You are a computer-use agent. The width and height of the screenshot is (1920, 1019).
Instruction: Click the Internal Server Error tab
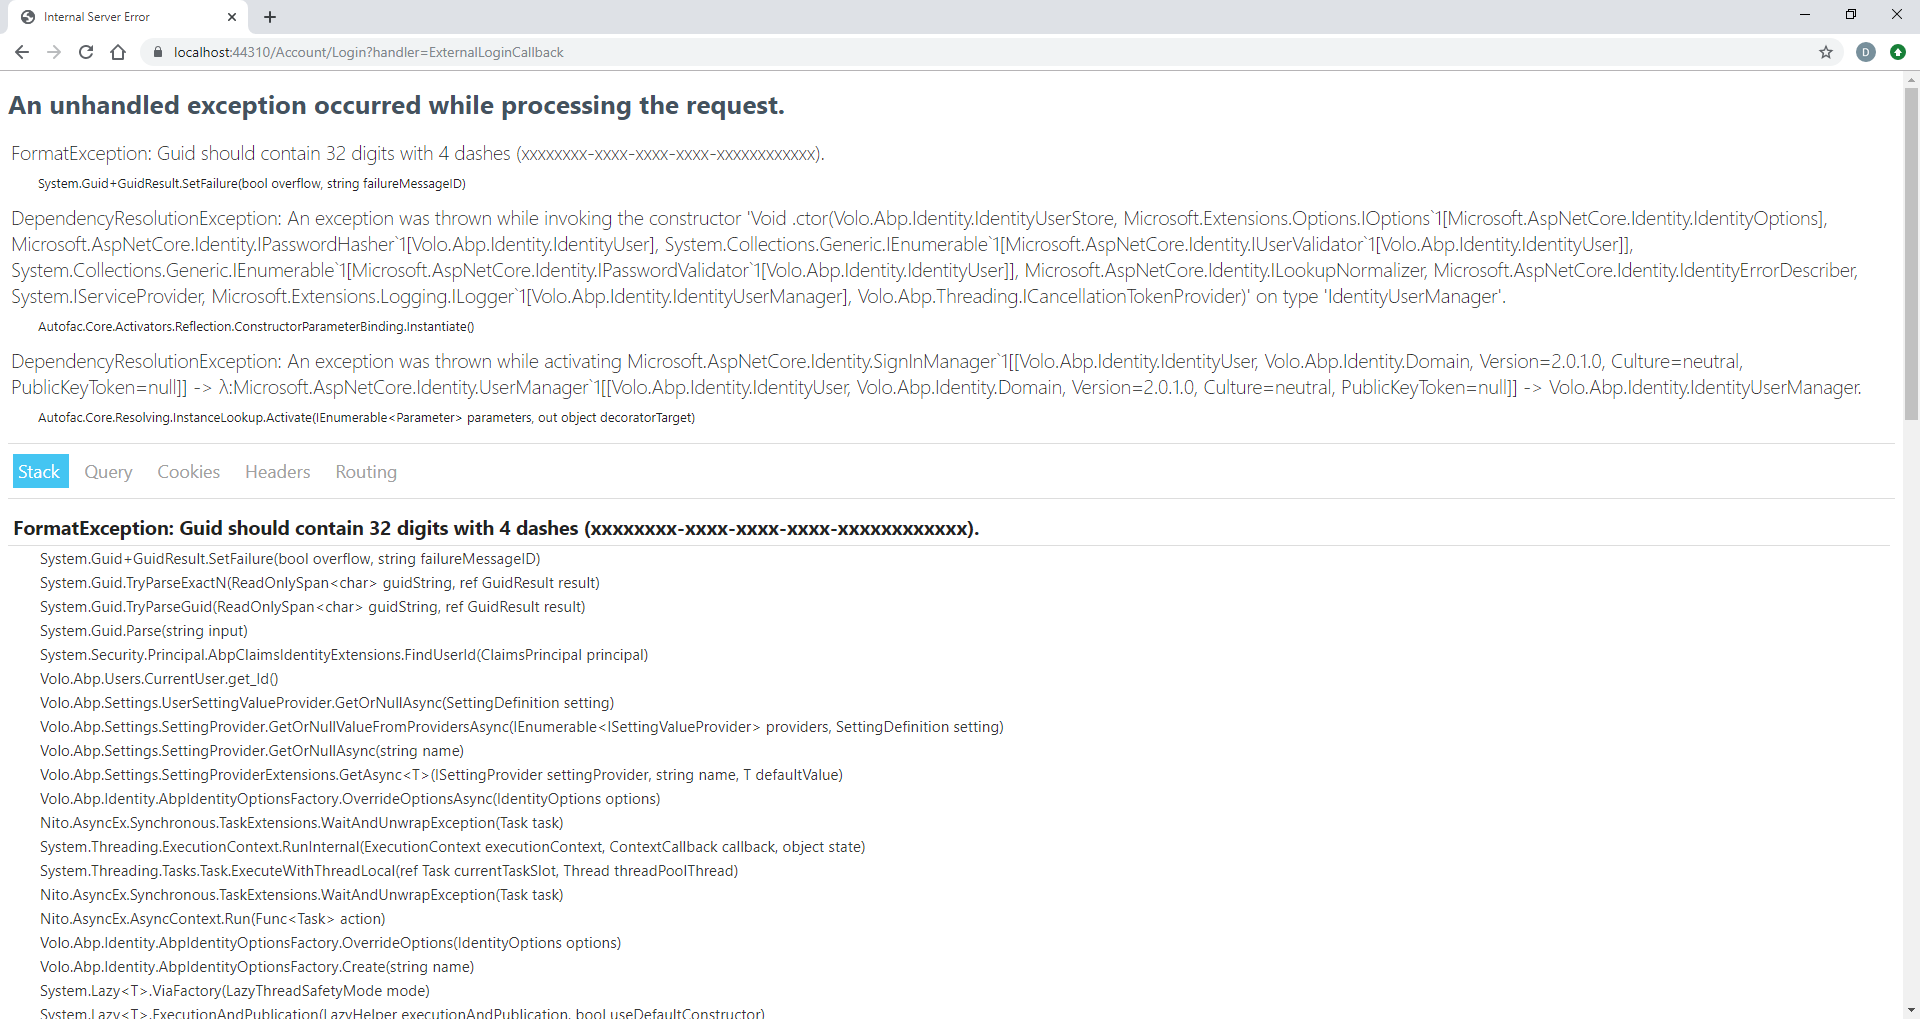coord(100,17)
